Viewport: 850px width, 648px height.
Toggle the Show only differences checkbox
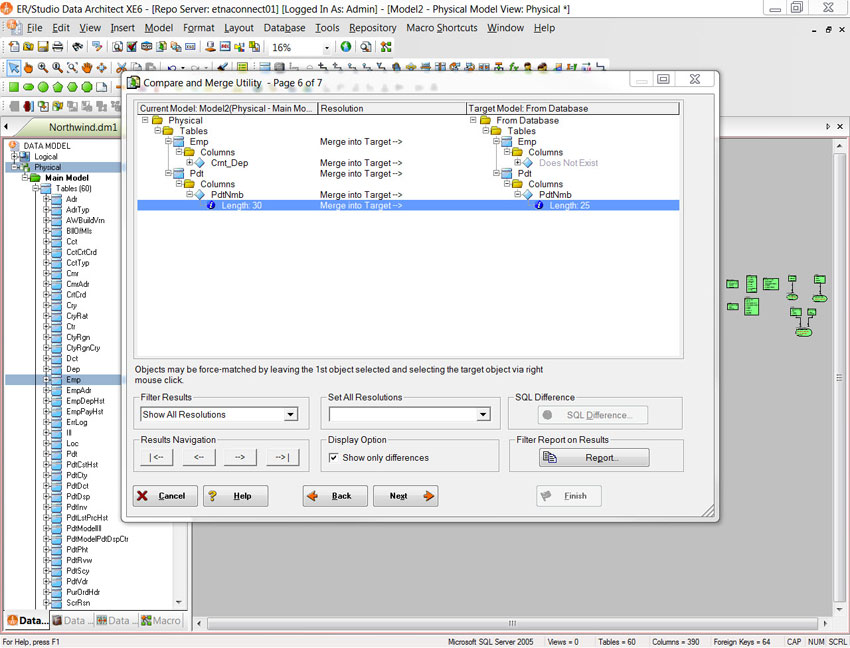tap(333, 458)
